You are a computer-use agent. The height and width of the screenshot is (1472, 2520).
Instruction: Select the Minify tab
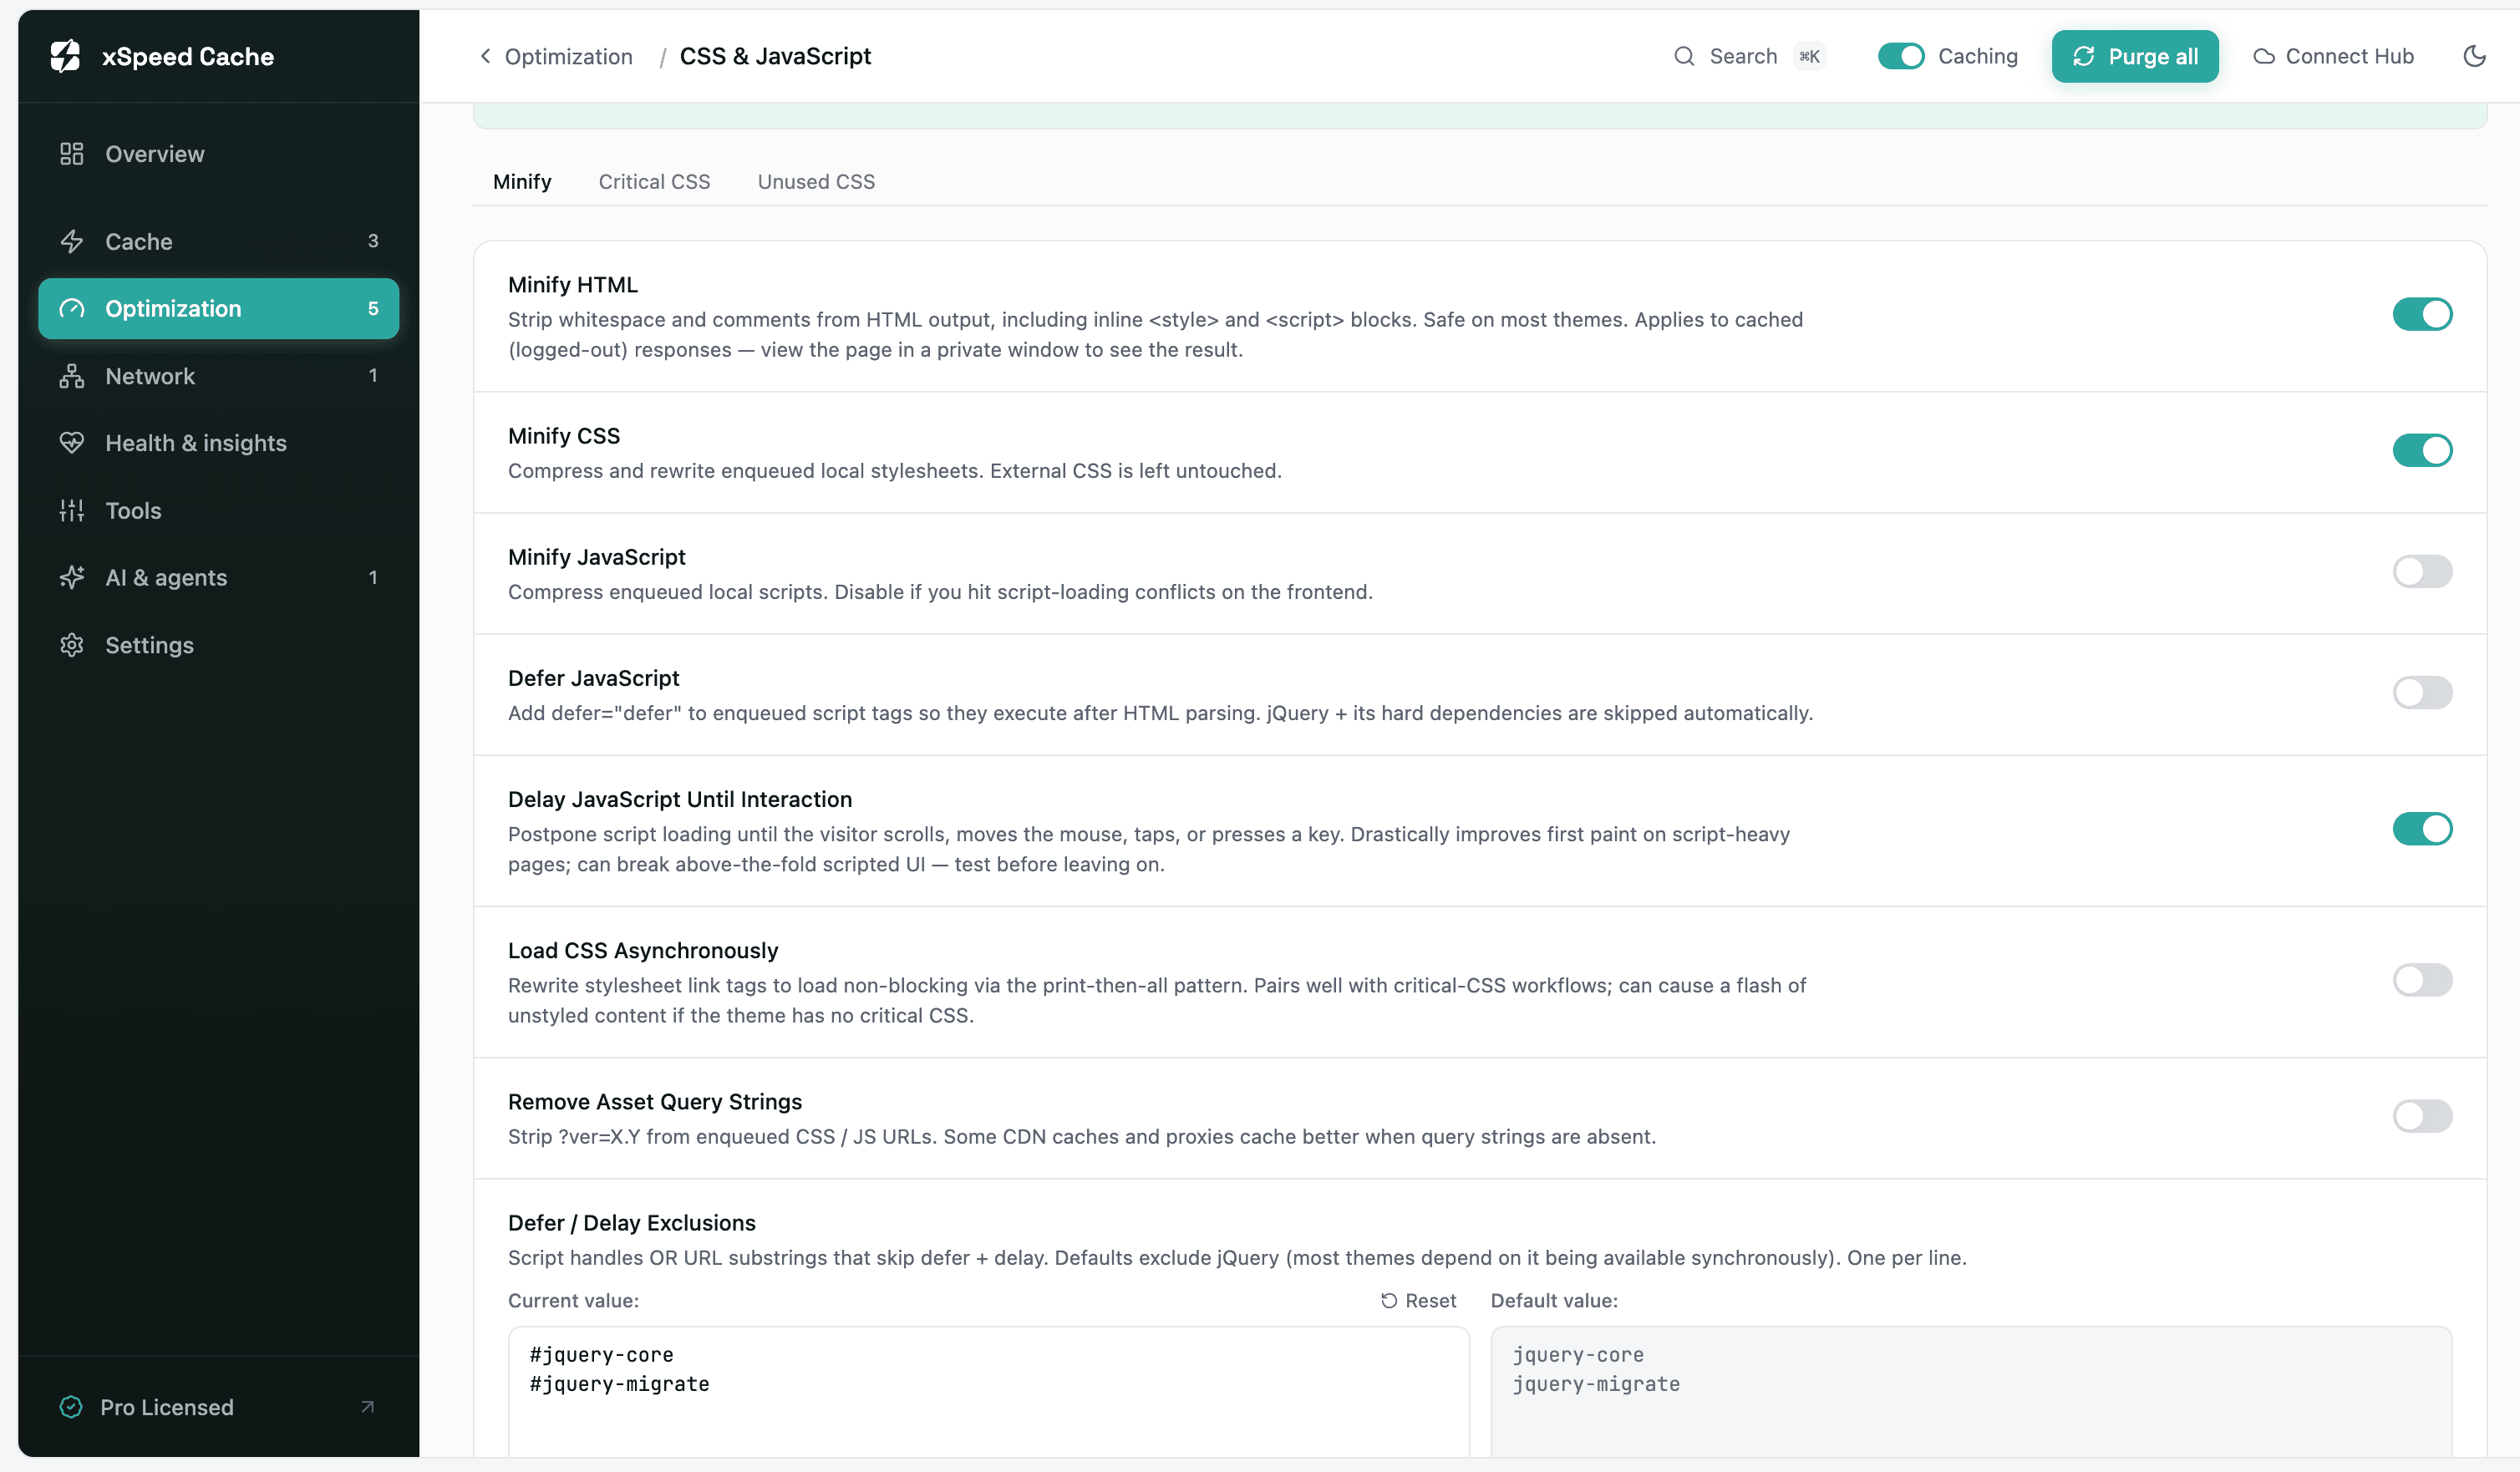click(522, 182)
